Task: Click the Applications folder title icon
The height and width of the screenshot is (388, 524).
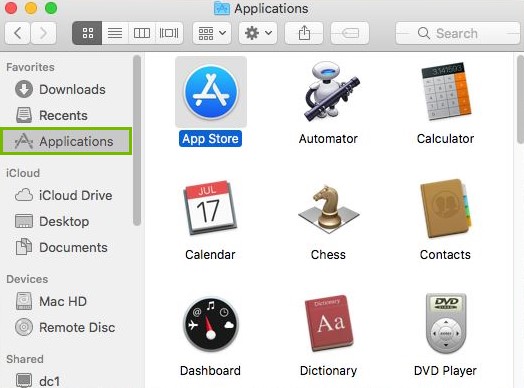Action: [x=222, y=8]
